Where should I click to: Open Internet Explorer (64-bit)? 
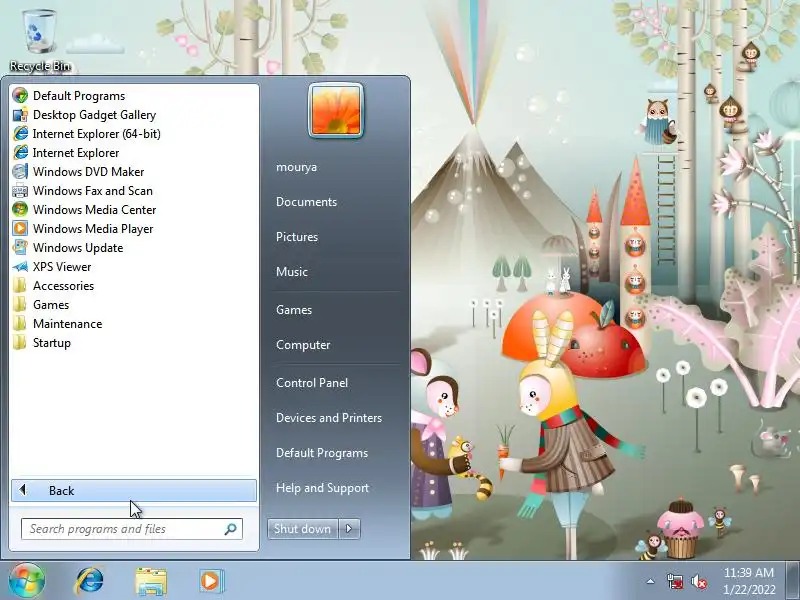point(134,134)
